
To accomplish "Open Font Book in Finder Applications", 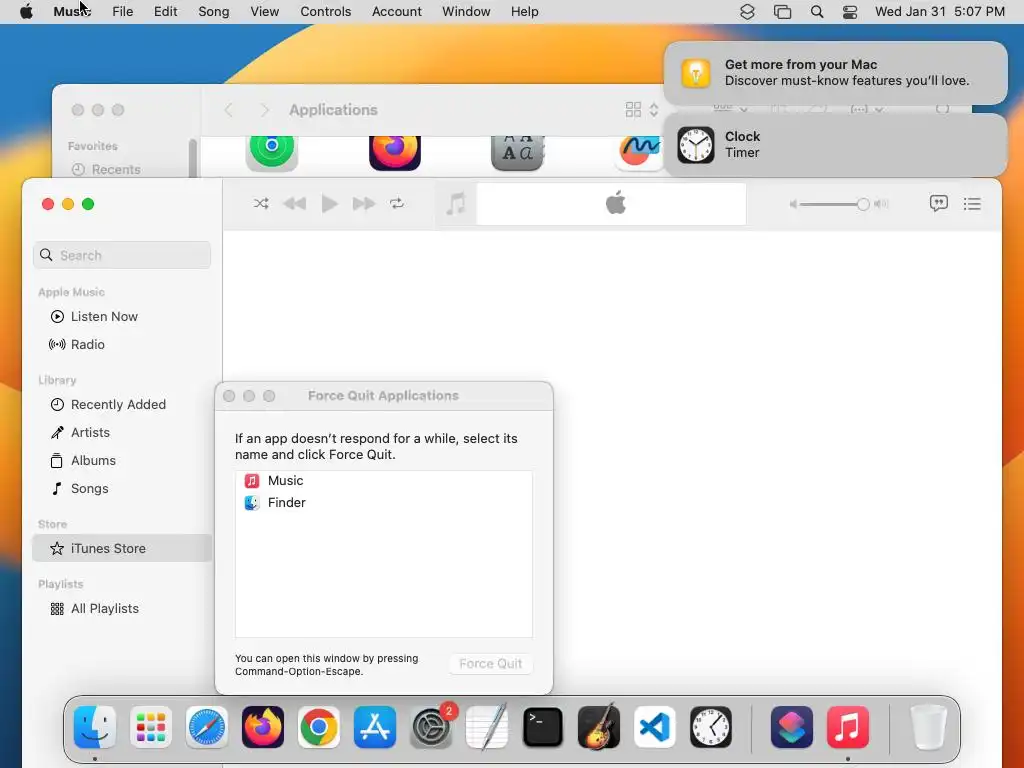I will click(517, 152).
